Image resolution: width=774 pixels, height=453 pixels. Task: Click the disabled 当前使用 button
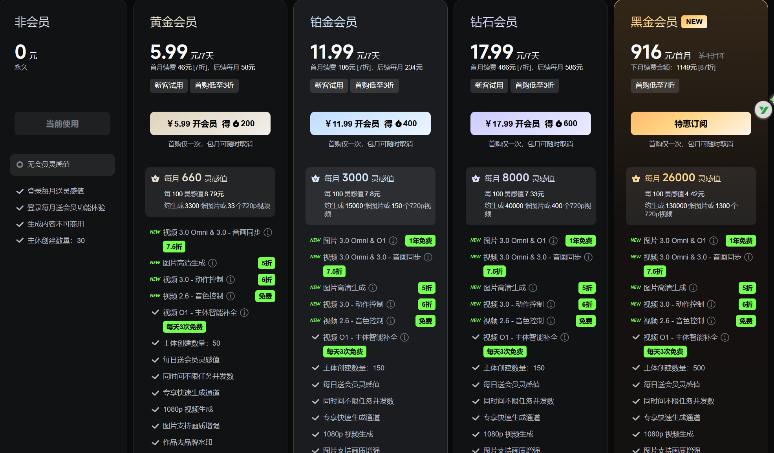tap(62, 124)
